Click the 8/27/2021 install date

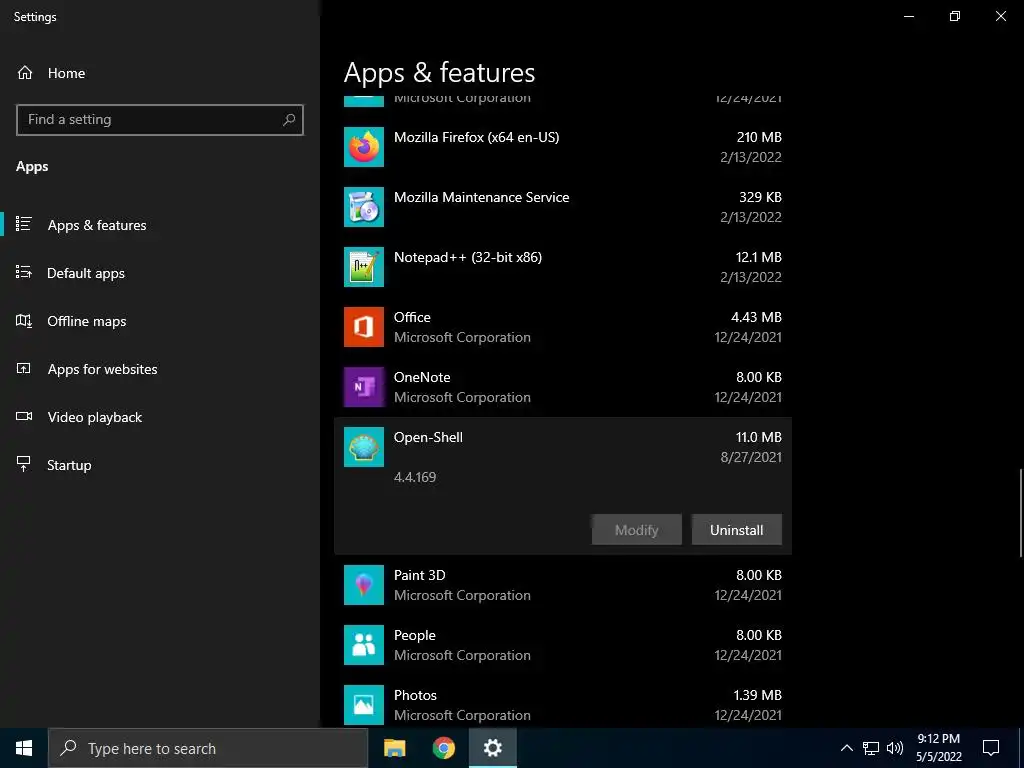tap(751, 457)
